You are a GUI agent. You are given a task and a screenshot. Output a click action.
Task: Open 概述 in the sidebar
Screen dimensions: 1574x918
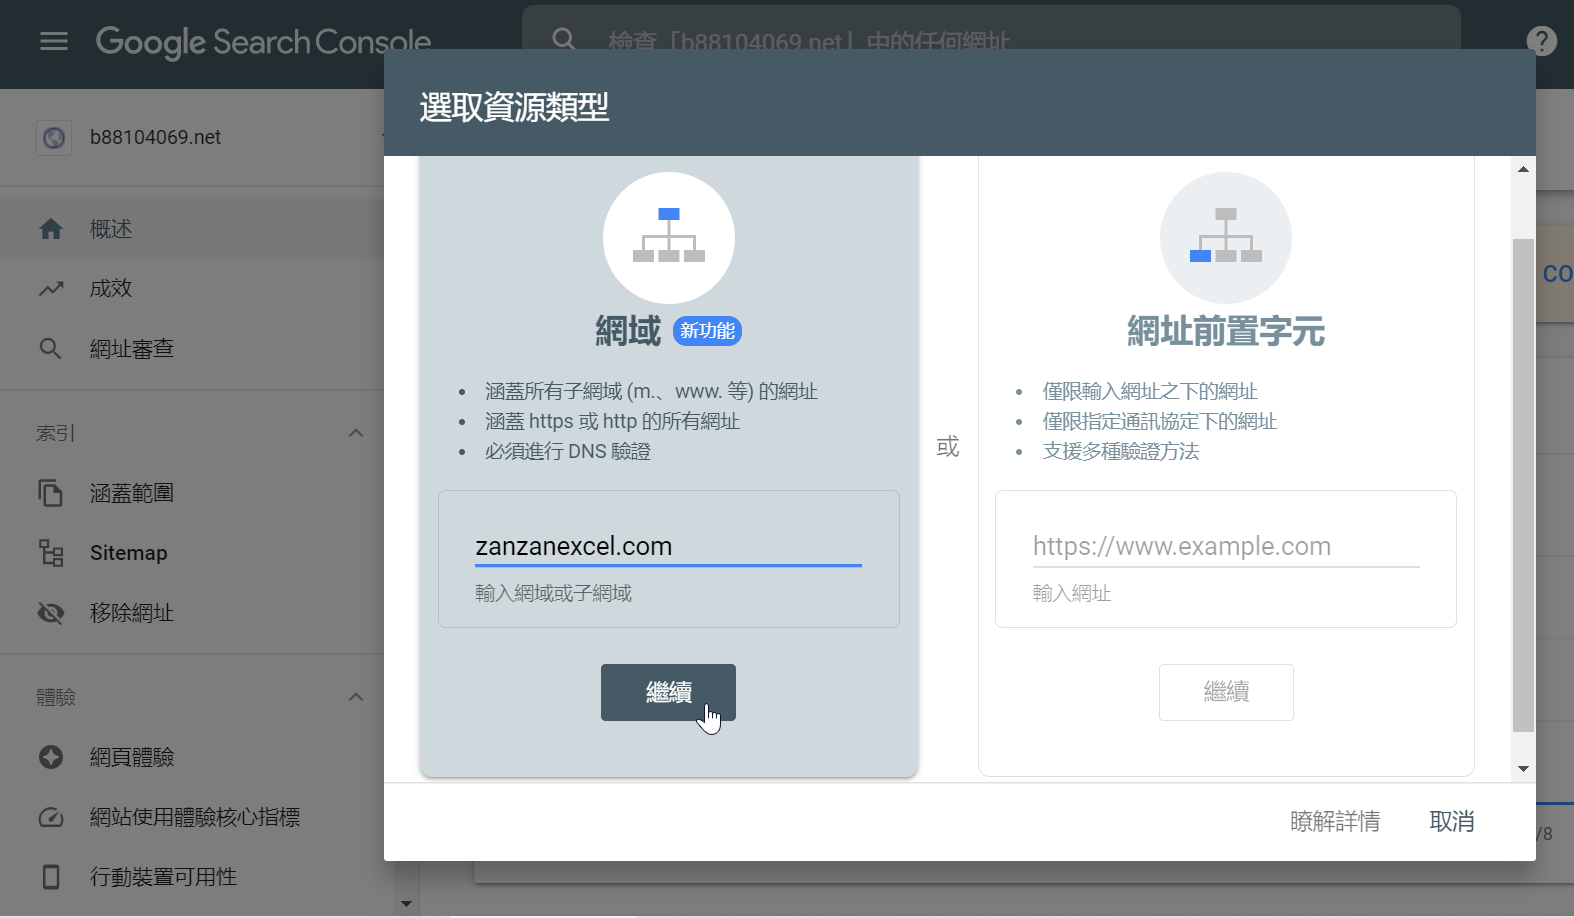(x=192, y=229)
